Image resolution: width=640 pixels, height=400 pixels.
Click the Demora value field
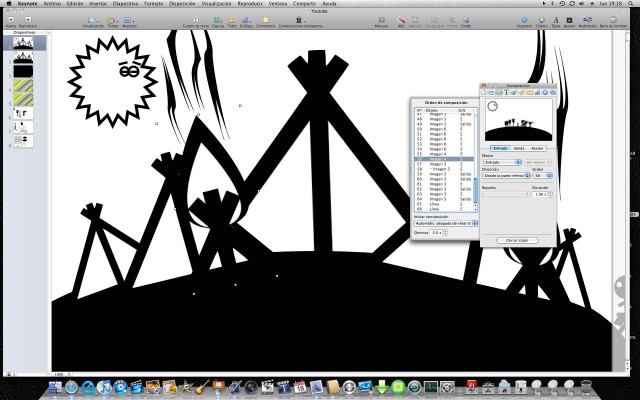(436, 233)
